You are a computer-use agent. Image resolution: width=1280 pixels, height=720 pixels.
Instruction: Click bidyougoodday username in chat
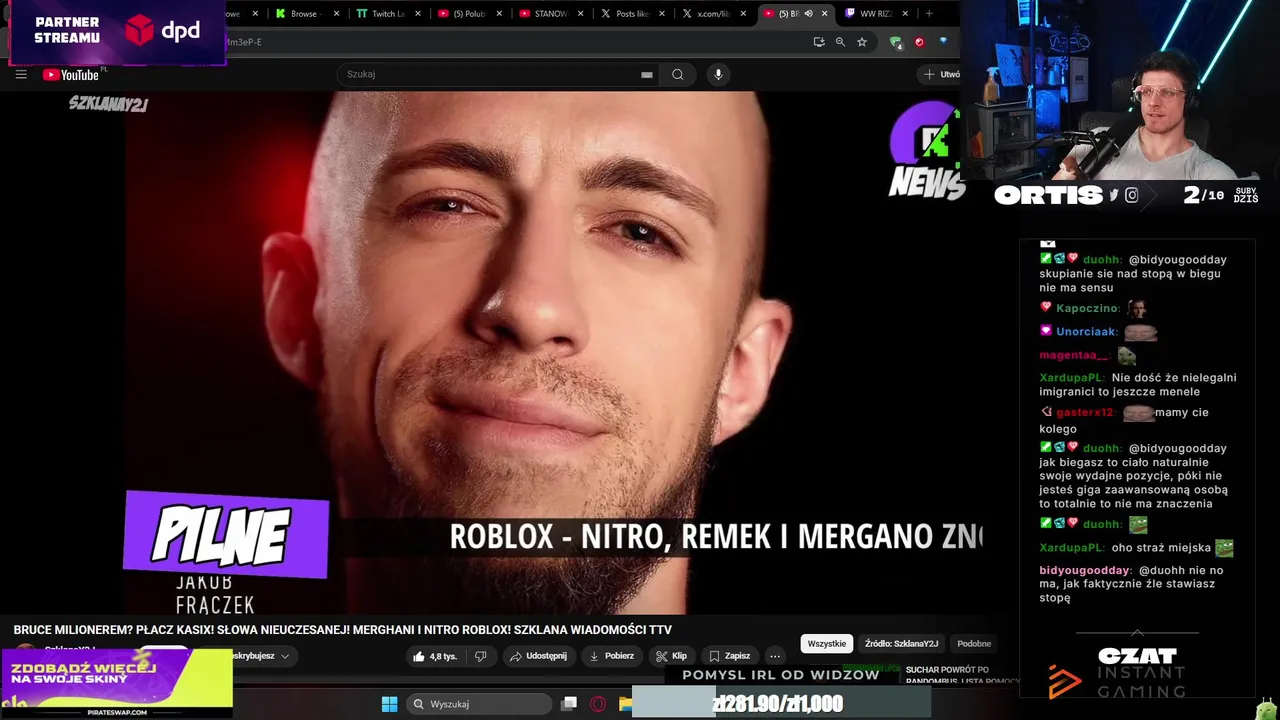[1085, 571]
